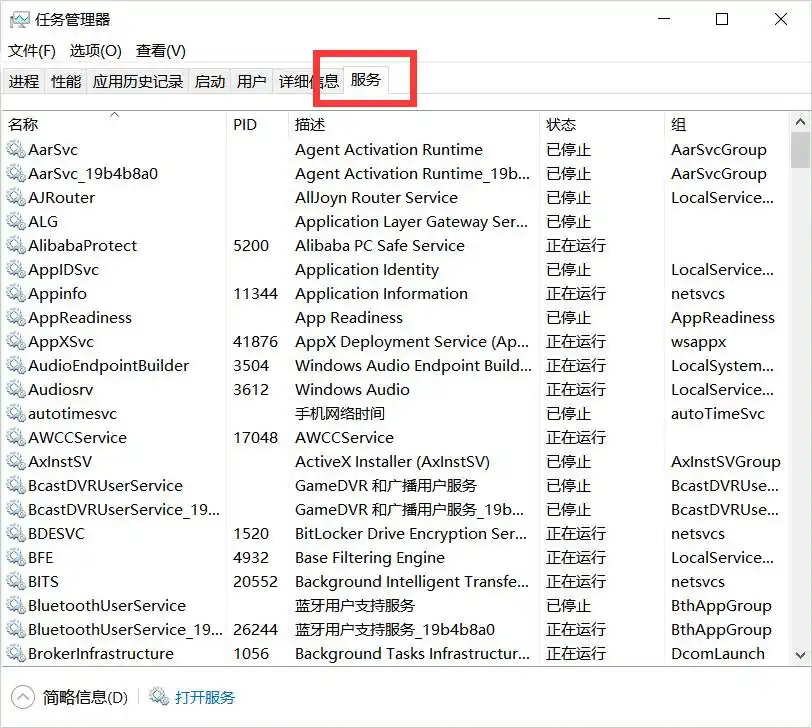Click the service icon next to BFE
Viewport: 812px width, 728px height.
pyautogui.click(x=16, y=558)
